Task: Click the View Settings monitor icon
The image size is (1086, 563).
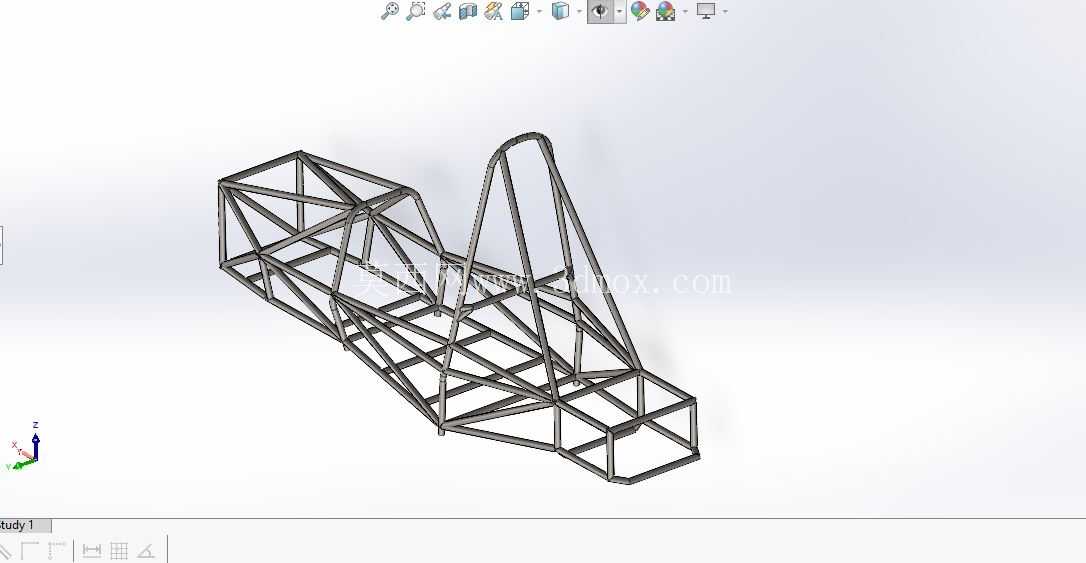Action: 706,11
